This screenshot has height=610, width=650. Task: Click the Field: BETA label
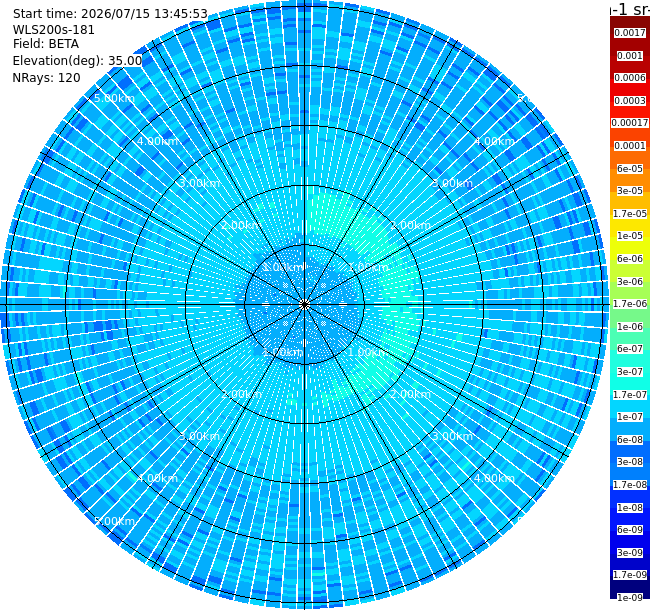pos(46,44)
